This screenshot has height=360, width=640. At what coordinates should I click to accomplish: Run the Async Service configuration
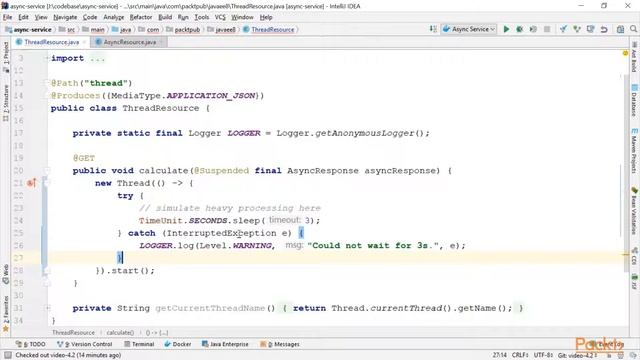[x=506, y=29]
